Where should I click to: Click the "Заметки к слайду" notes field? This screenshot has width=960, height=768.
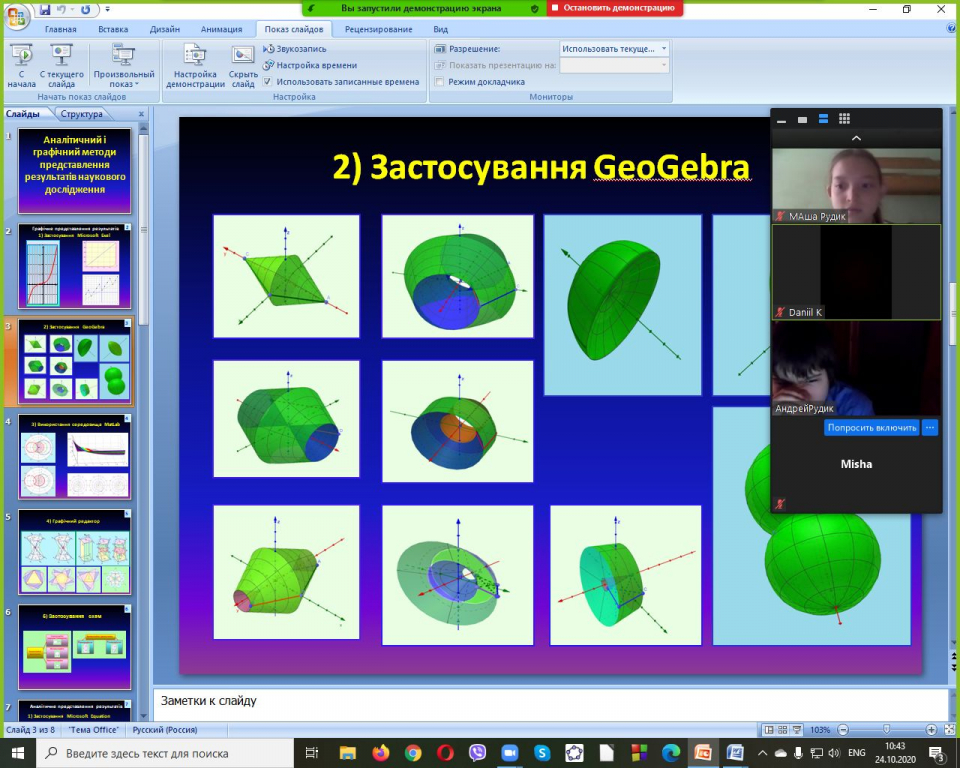click(550, 704)
